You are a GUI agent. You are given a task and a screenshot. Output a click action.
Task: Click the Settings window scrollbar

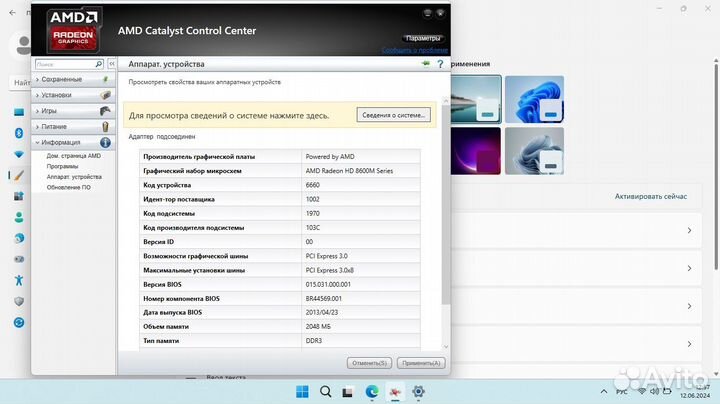[716, 166]
